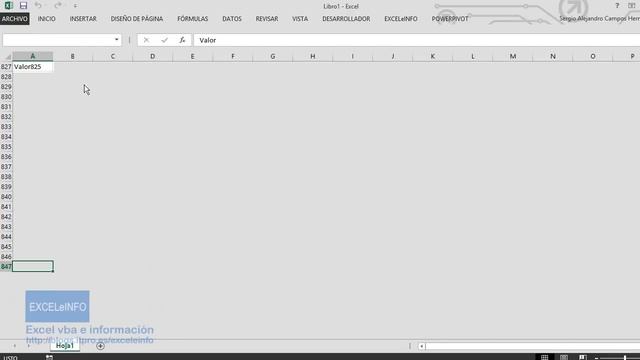Select row 835 header

tap(6, 147)
